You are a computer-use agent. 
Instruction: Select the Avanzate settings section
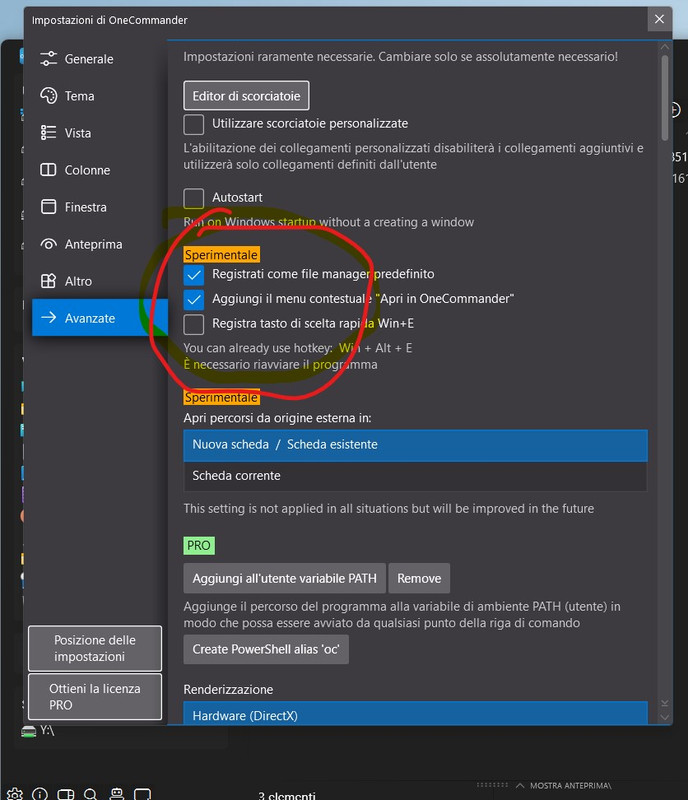point(100,318)
